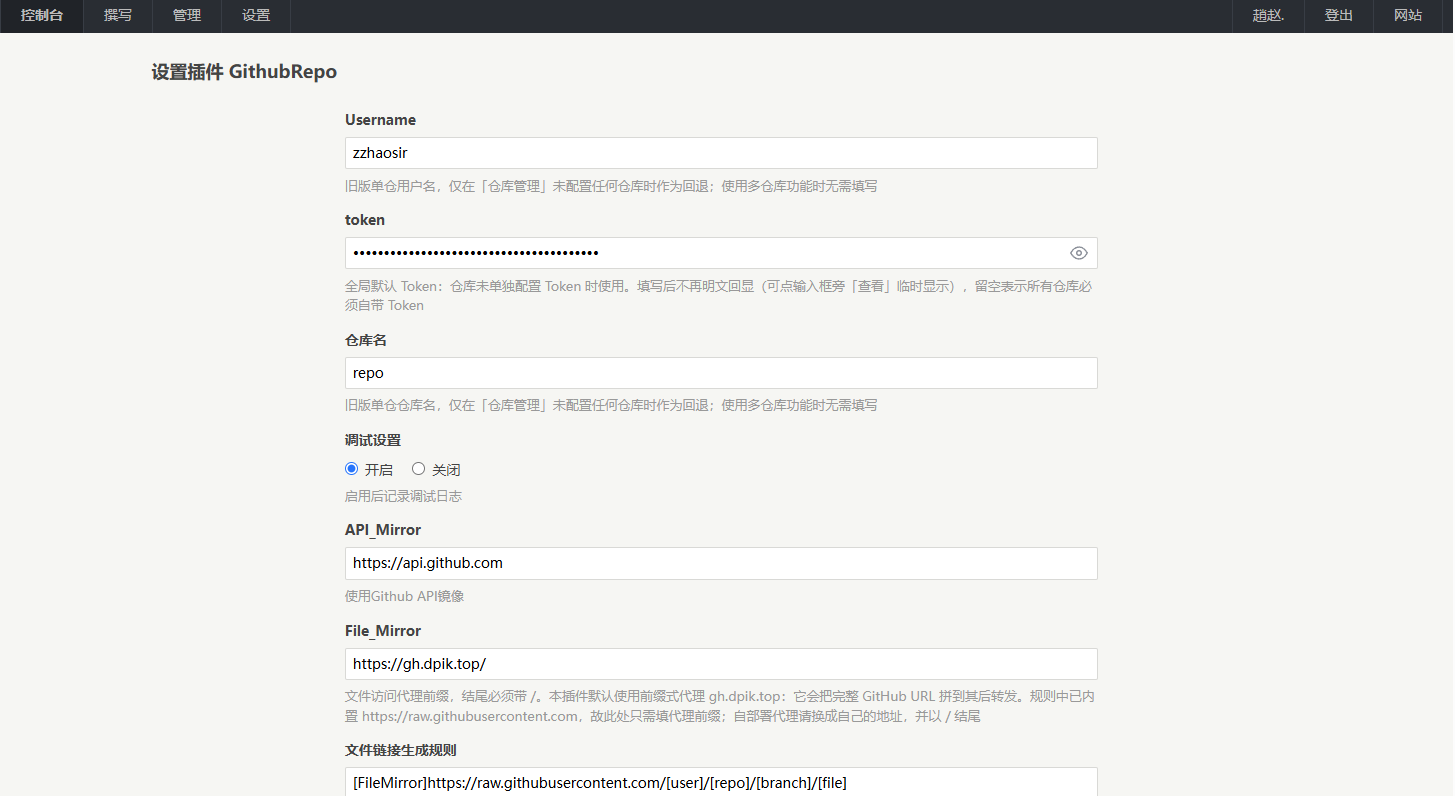Focus the 文件链接生成规则 rule input field

(721, 782)
